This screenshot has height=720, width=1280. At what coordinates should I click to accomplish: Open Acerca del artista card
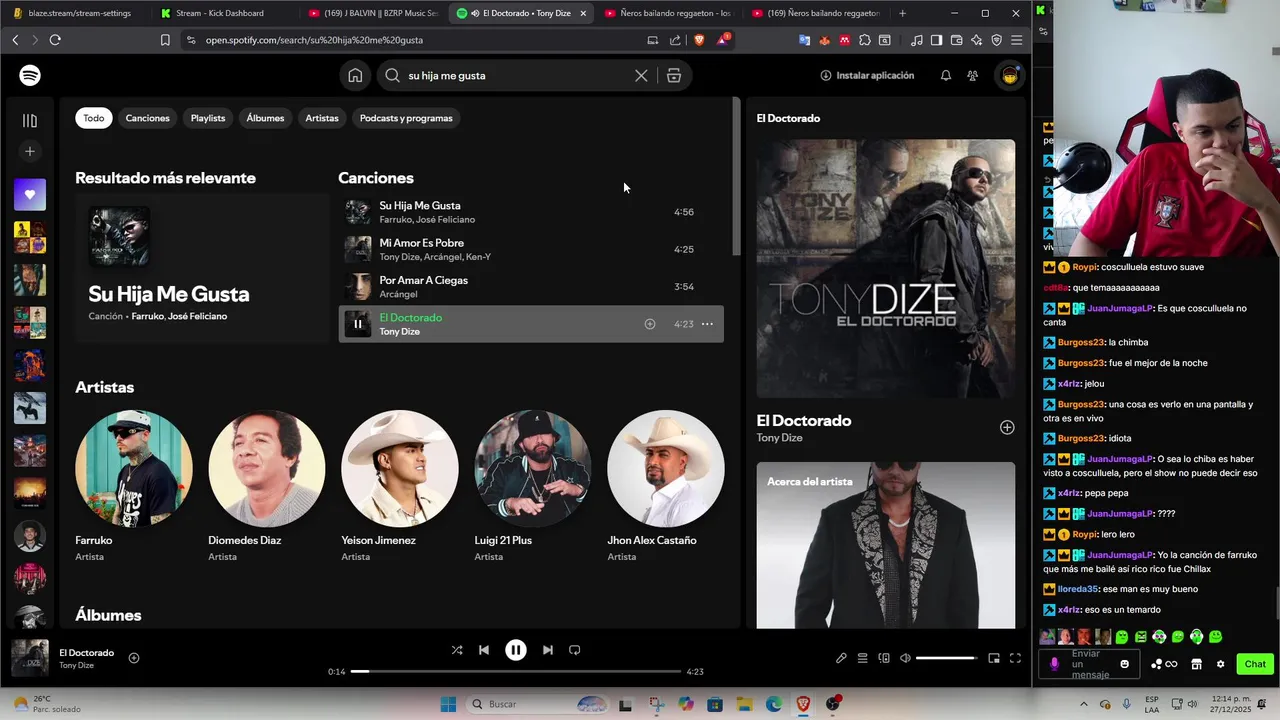(x=886, y=545)
